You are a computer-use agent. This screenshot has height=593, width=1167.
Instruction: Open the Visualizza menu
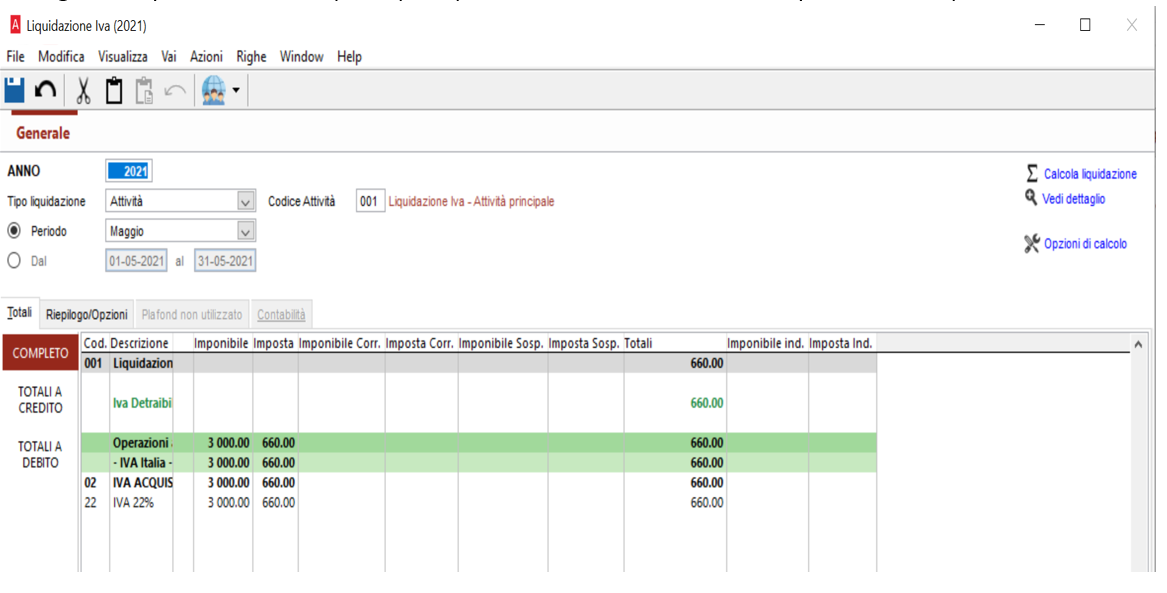point(123,57)
